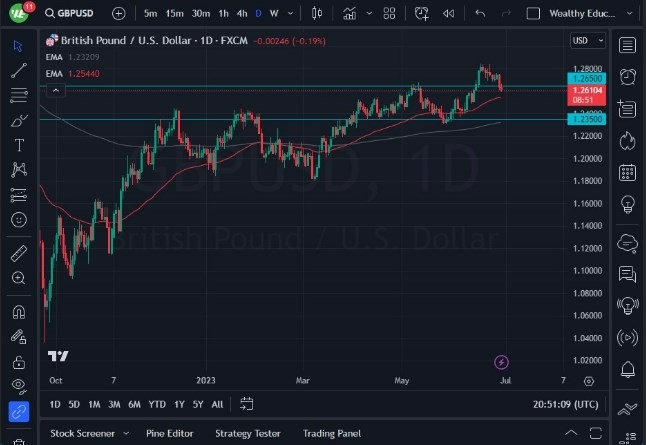Select the daily D timeframe
The width and height of the screenshot is (646, 445).
(x=258, y=14)
